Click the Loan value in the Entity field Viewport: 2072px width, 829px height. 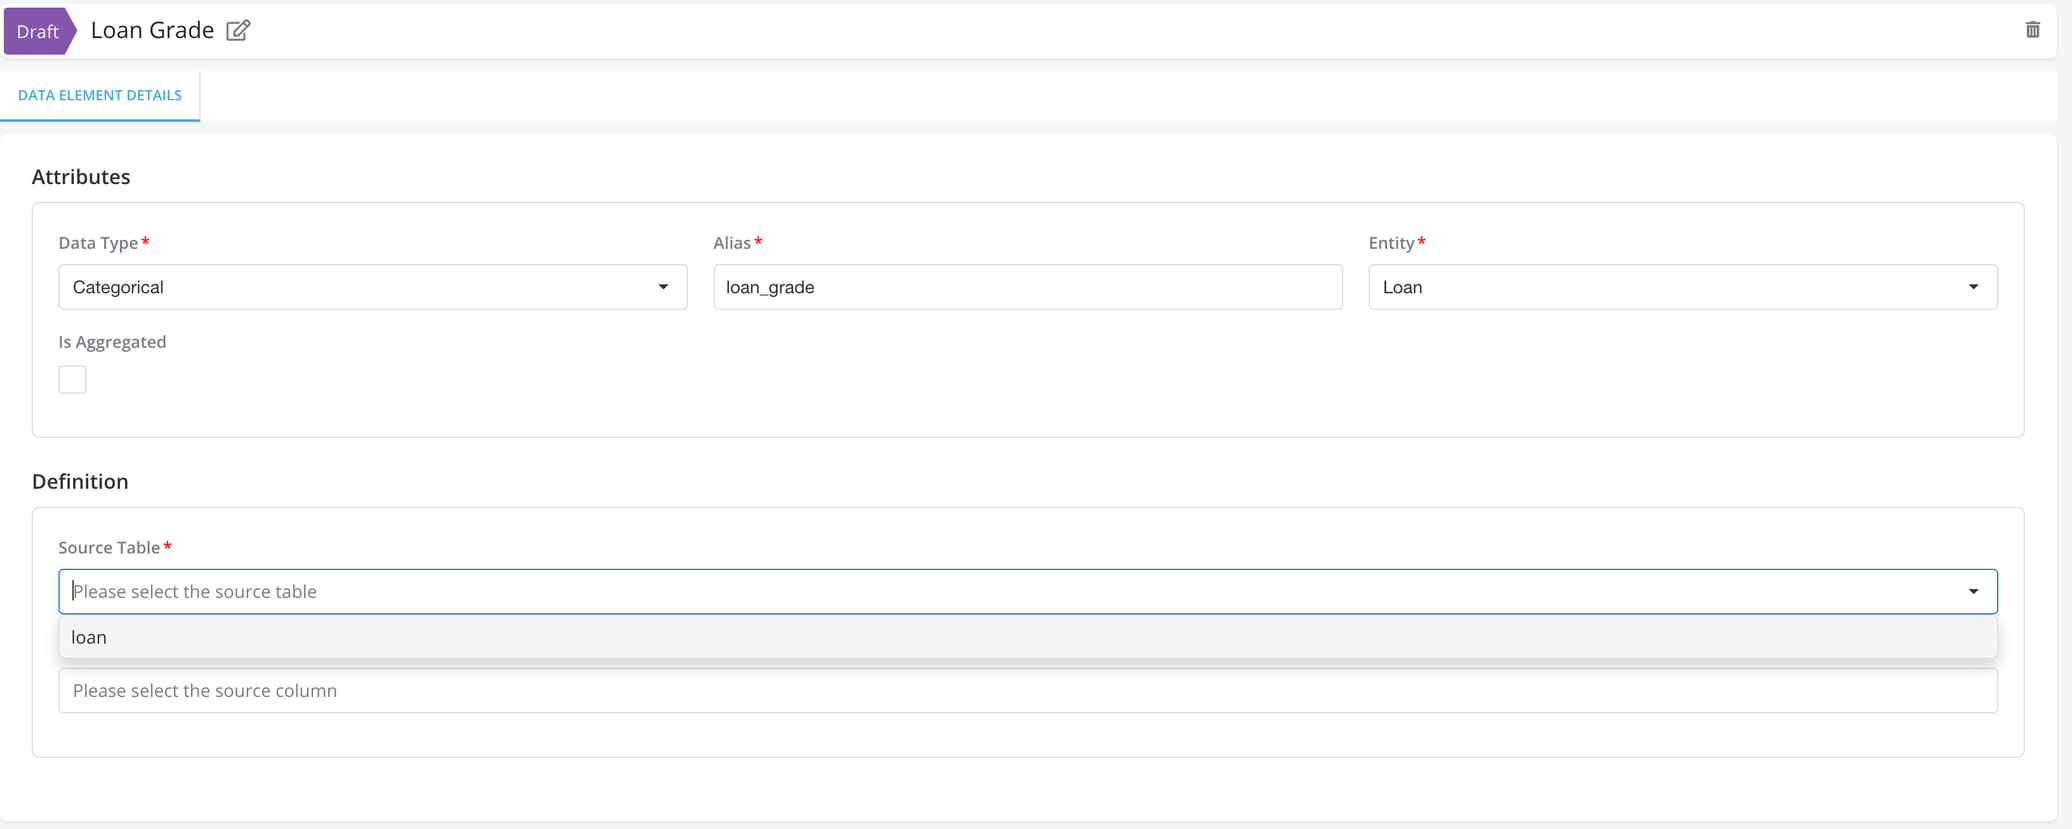click(1402, 287)
